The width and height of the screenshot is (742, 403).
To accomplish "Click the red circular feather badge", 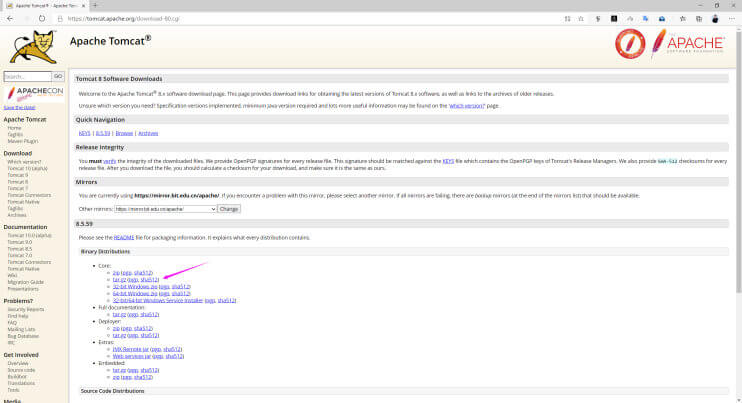I will (630, 44).
